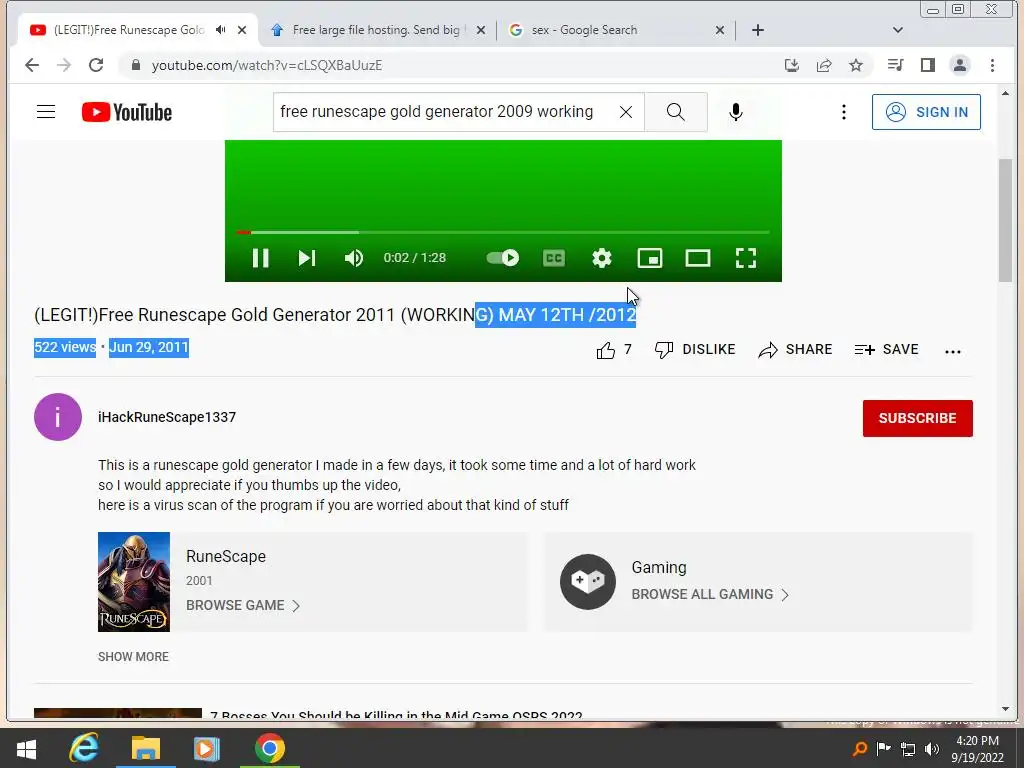The height and width of the screenshot is (768, 1024).
Task: Go back in browser history
Action: [31, 65]
